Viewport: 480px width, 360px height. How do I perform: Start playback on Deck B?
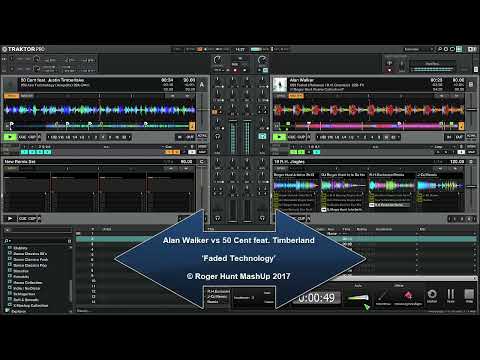[279, 137]
